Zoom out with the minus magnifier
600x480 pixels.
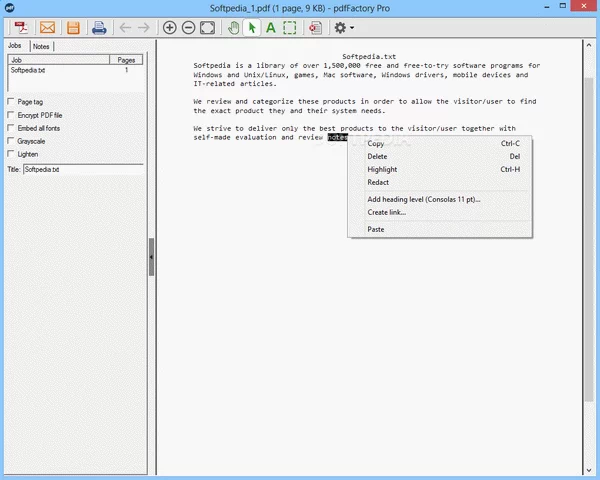click(188, 28)
